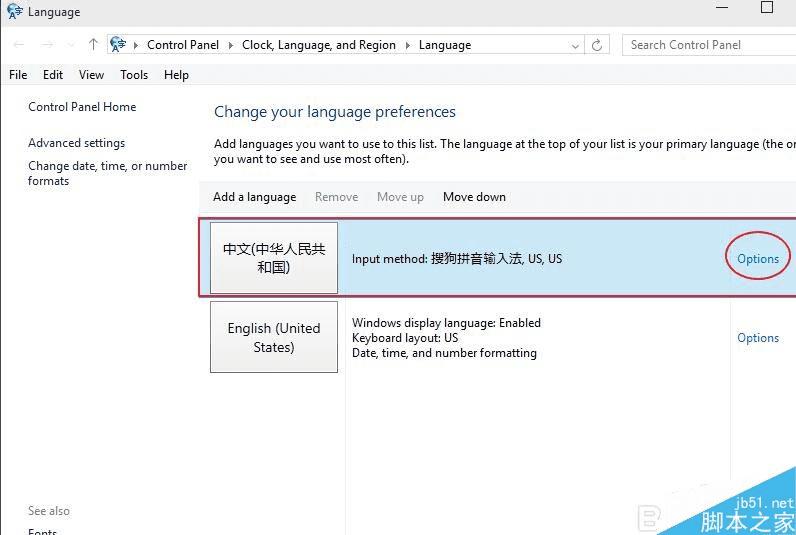Open the Tools menu
This screenshot has width=796, height=535.
pyautogui.click(x=134, y=75)
